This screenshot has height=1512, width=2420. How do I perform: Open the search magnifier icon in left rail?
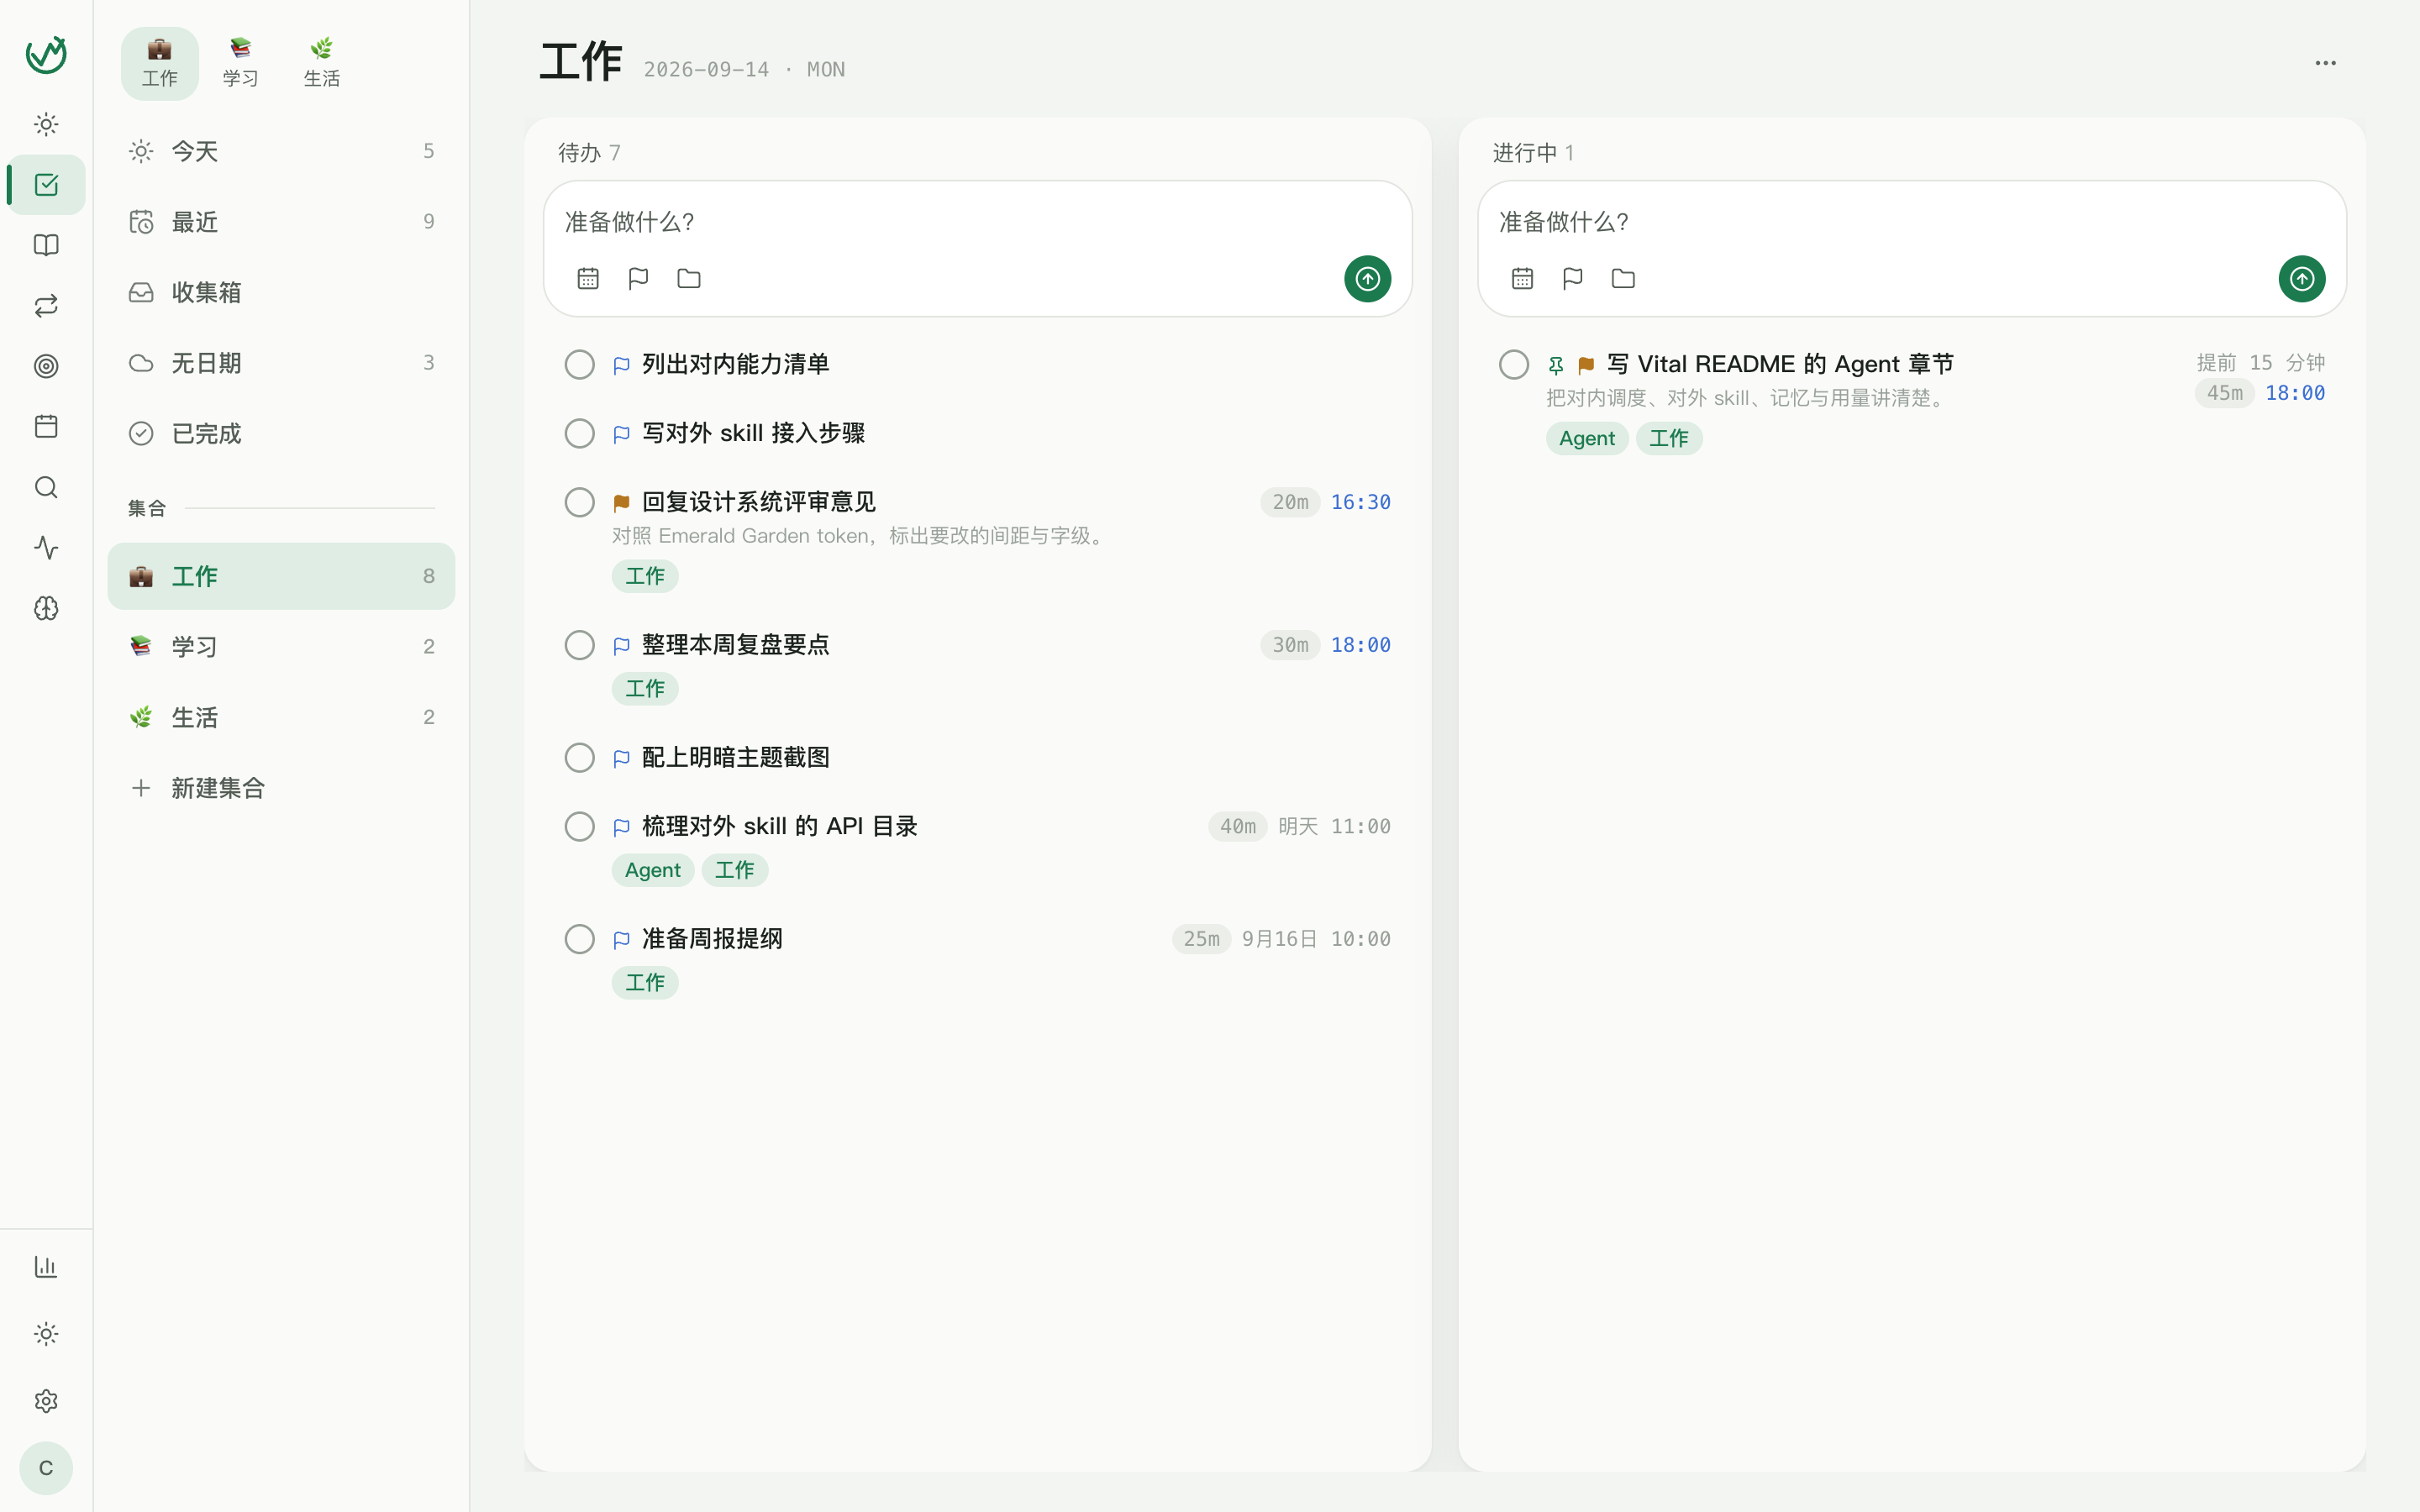[46, 487]
